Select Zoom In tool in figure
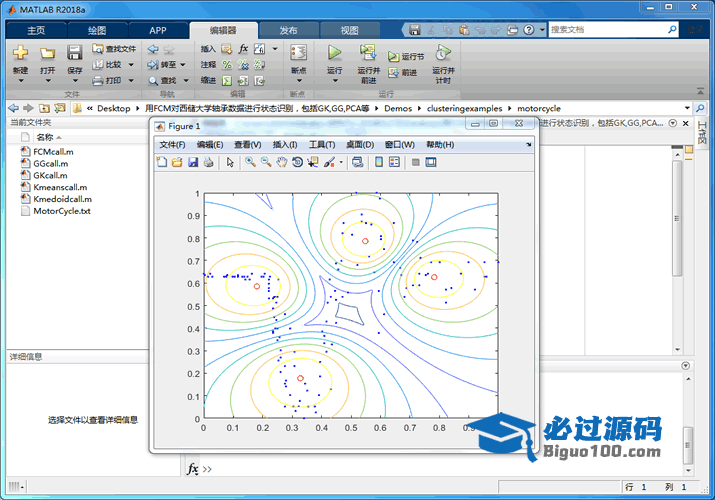This screenshot has width=715, height=500. pyautogui.click(x=250, y=162)
